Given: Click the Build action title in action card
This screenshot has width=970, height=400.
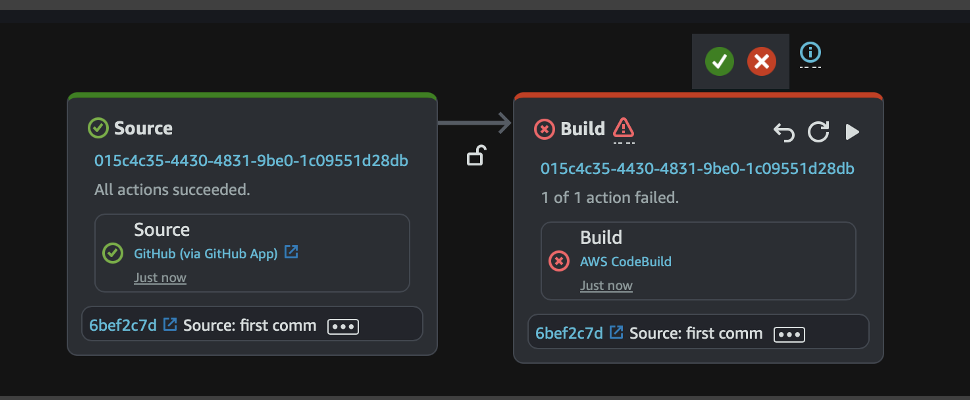Looking at the screenshot, I should click(x=601, y=237).
